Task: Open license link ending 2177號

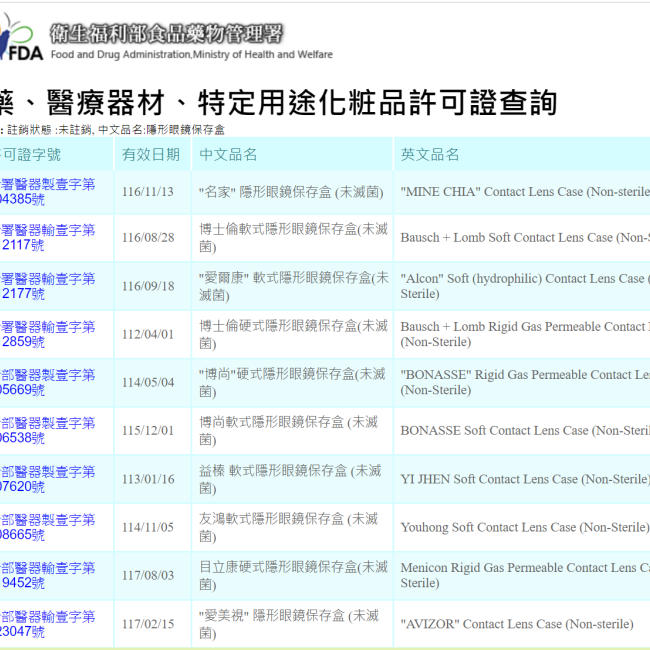Action: 47,286
